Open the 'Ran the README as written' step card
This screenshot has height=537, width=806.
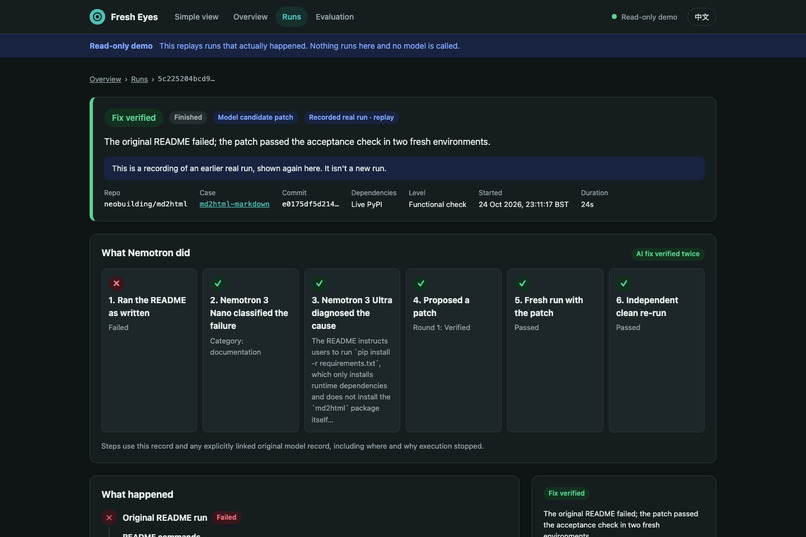pyautogui.click(x=149, y=350)
